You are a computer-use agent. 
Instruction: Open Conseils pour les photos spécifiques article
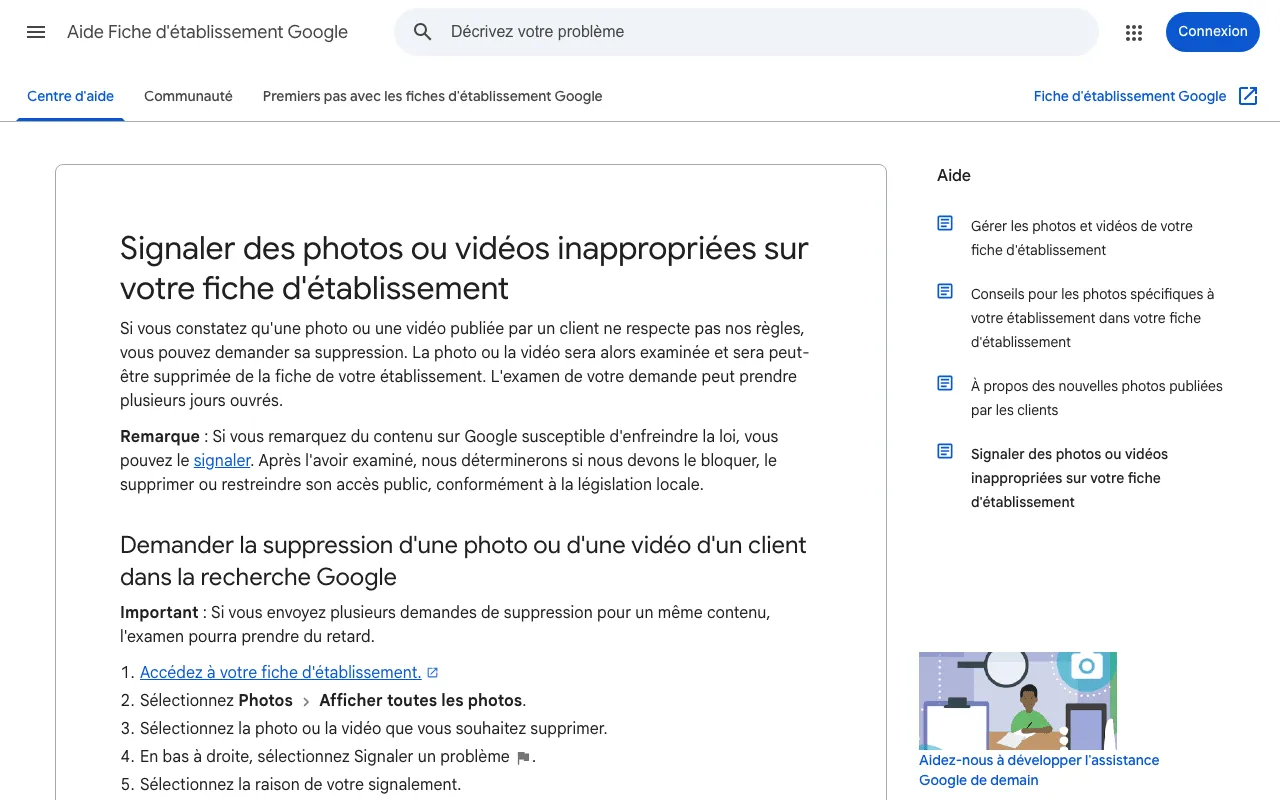(x=1092, y=318)
